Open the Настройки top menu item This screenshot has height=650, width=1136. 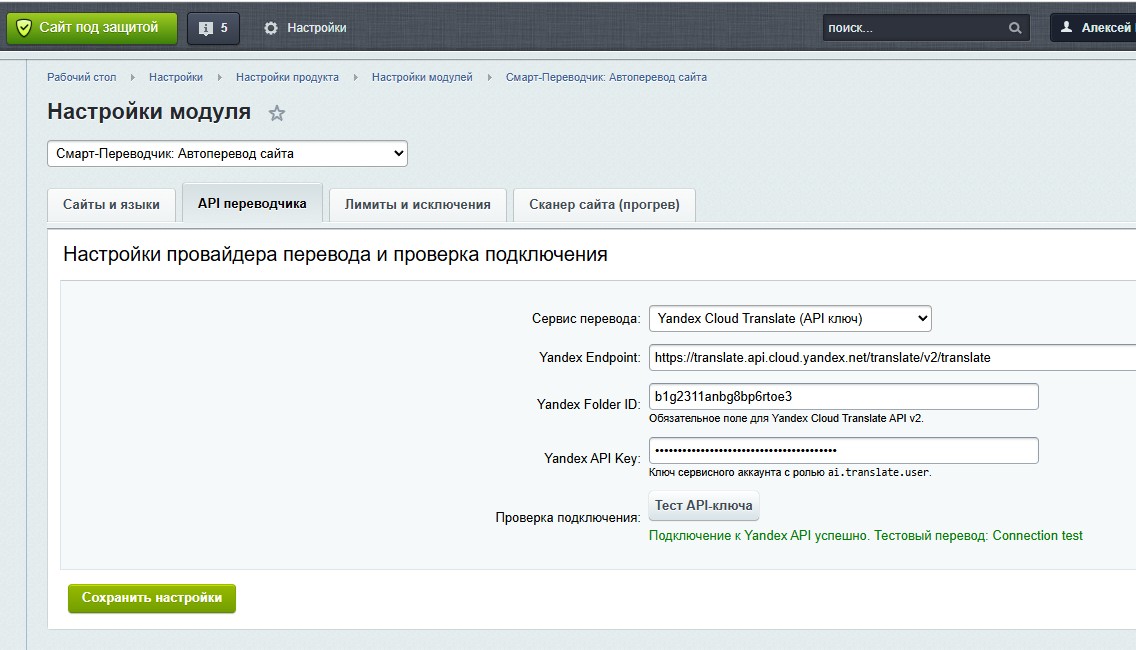[306, 28]
